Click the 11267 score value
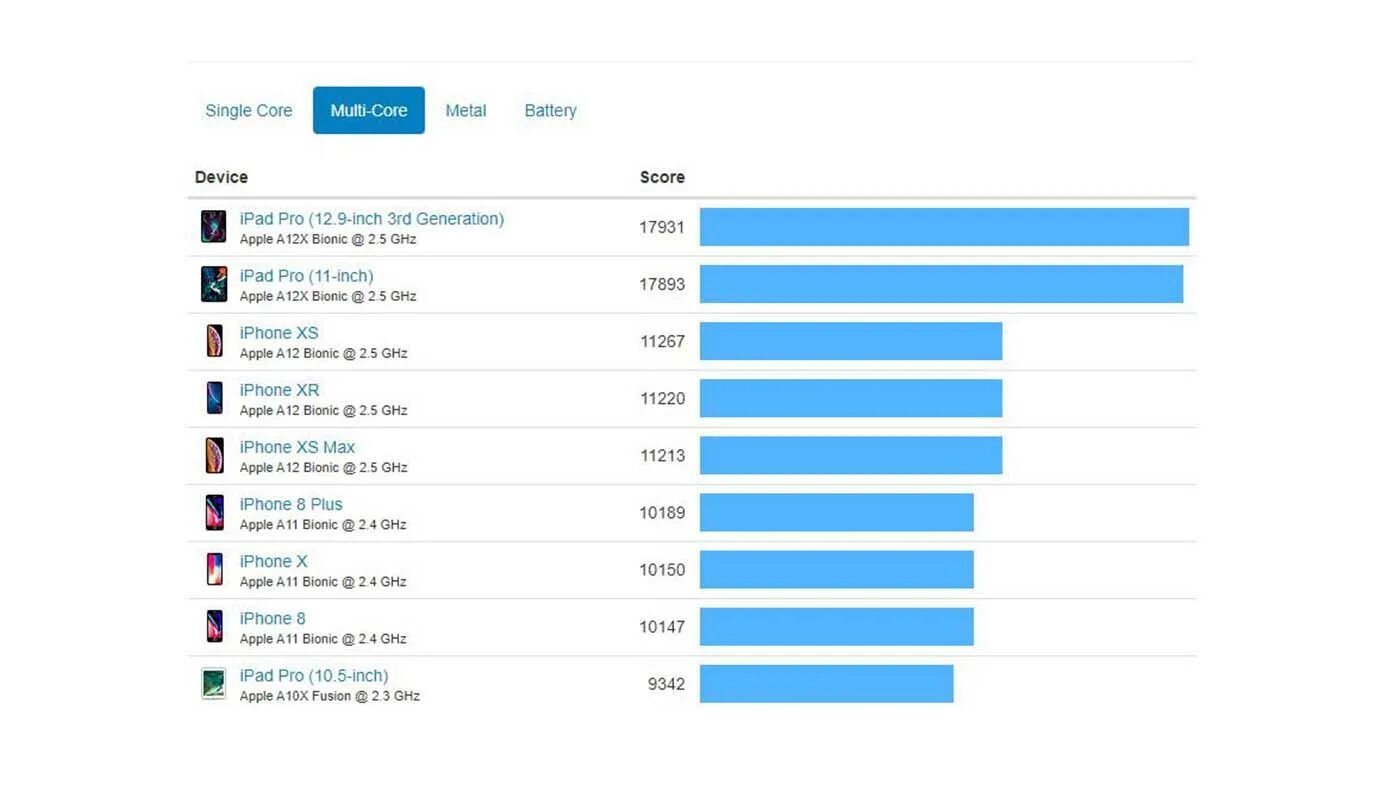1400x788 pixels. [x=662, y=341]
